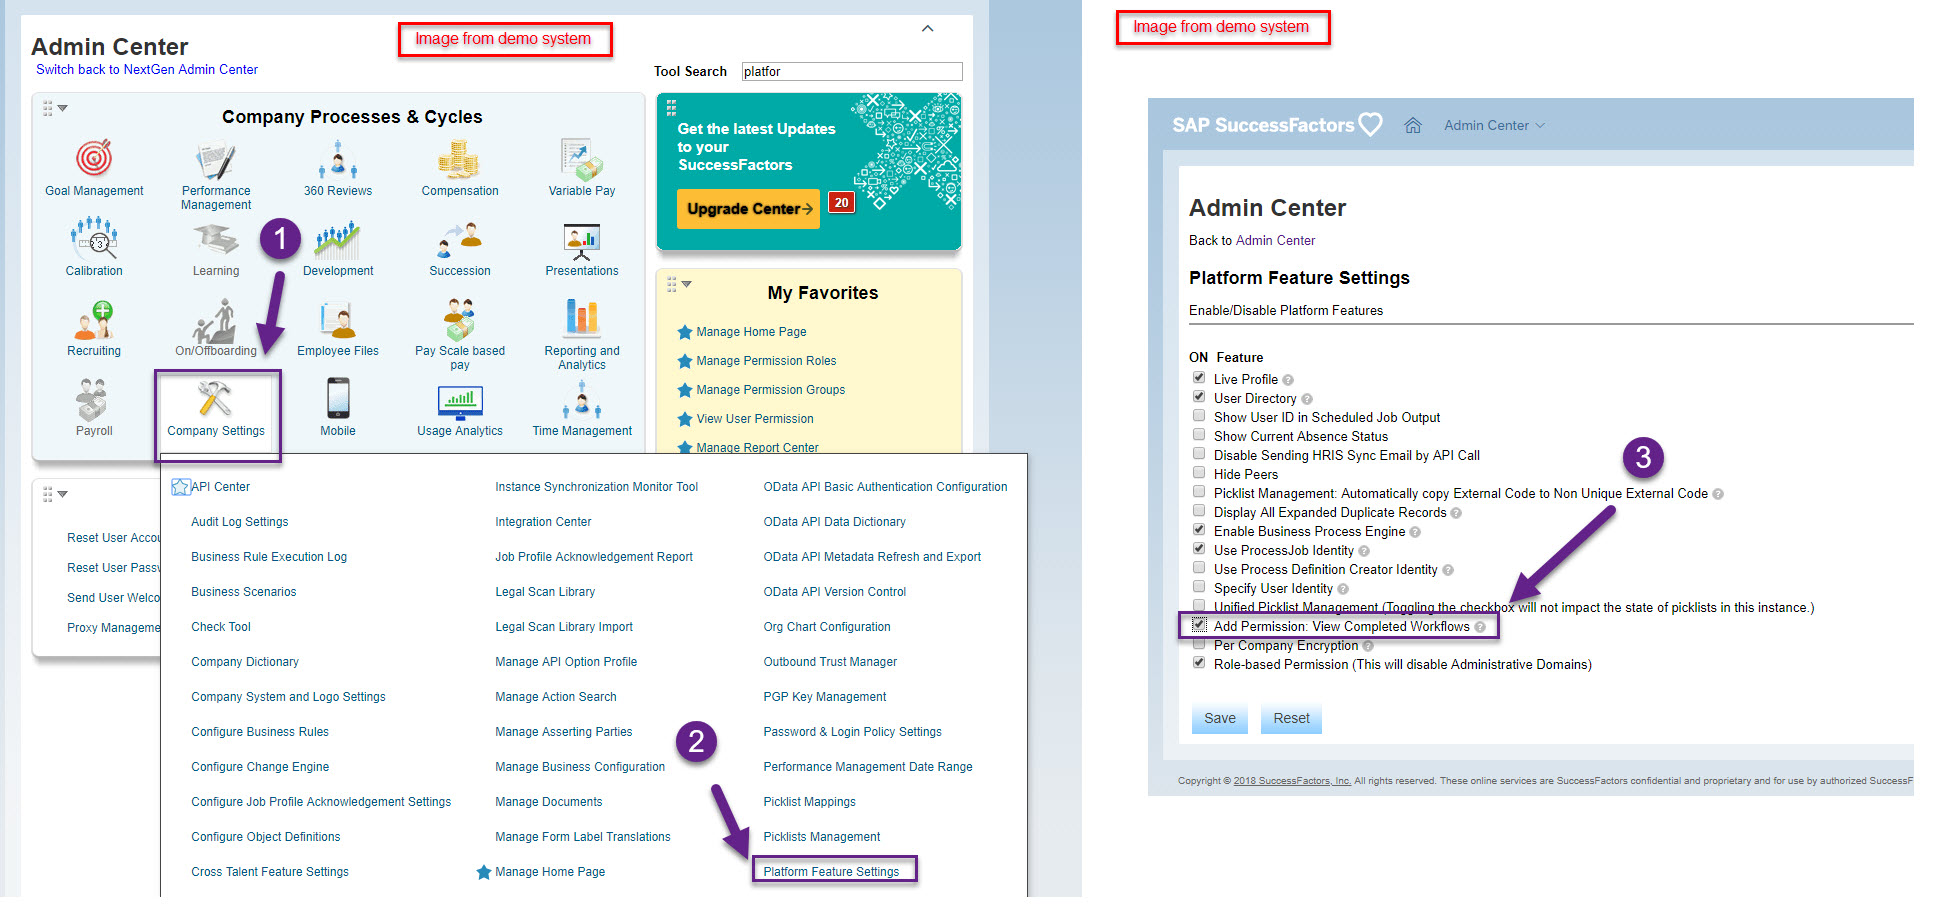The width and height of the screenshot is (1936, 910).
Task: Open the Pay Scale based pay icon
Action: [x=459, y=318]
